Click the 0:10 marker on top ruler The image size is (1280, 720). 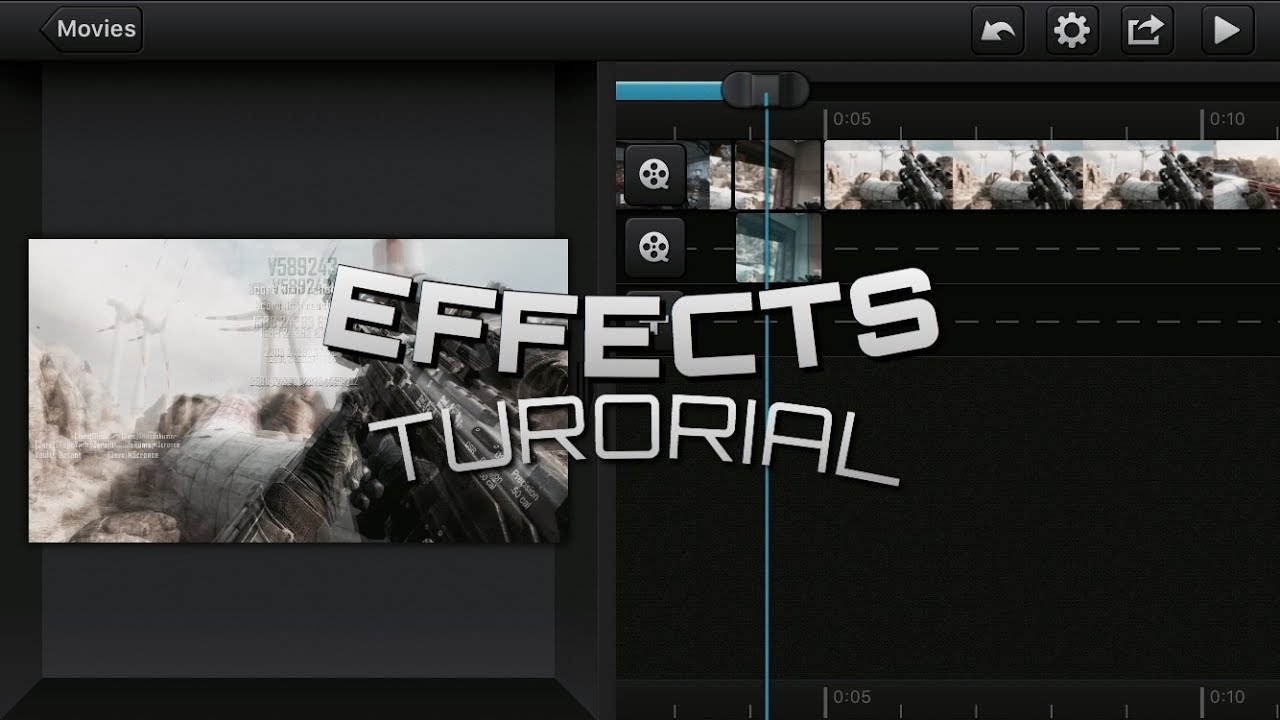pos(1227,119)
